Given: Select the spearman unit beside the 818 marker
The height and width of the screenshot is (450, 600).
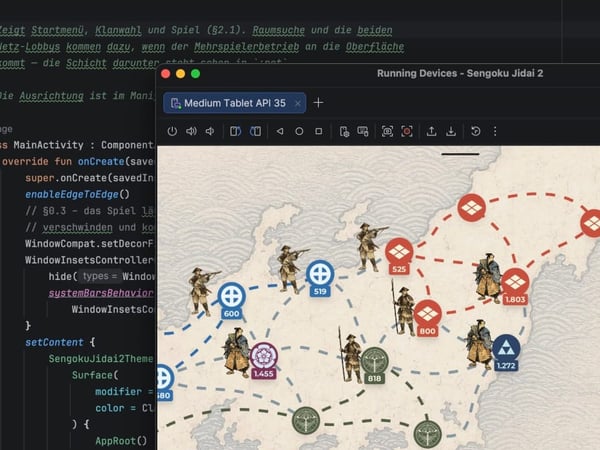Looking at the screenshot, I should (x=350, y=355).
